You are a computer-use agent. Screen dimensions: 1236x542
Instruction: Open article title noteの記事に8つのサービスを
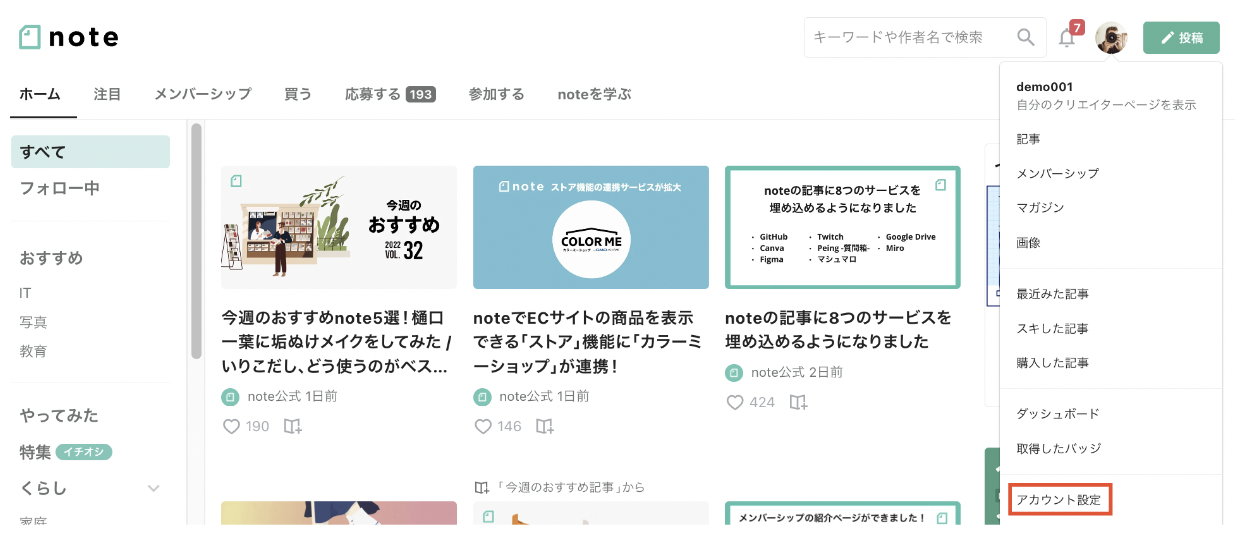(838, 330)
